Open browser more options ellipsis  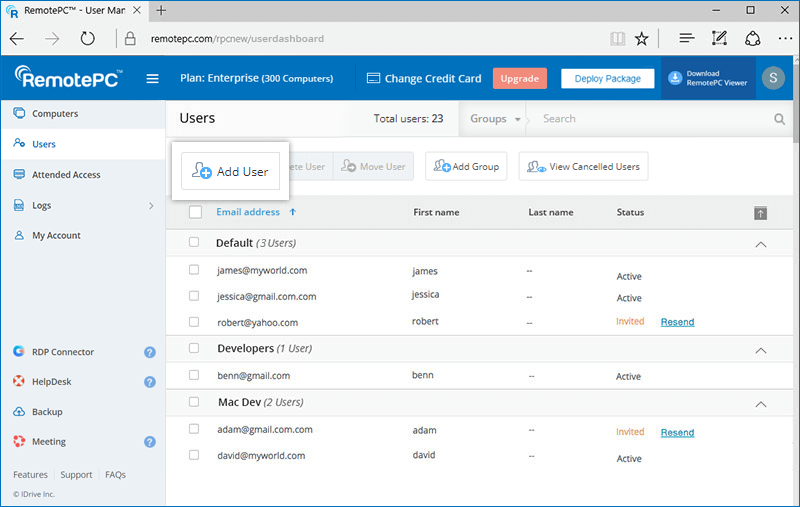tap(785, 39)
